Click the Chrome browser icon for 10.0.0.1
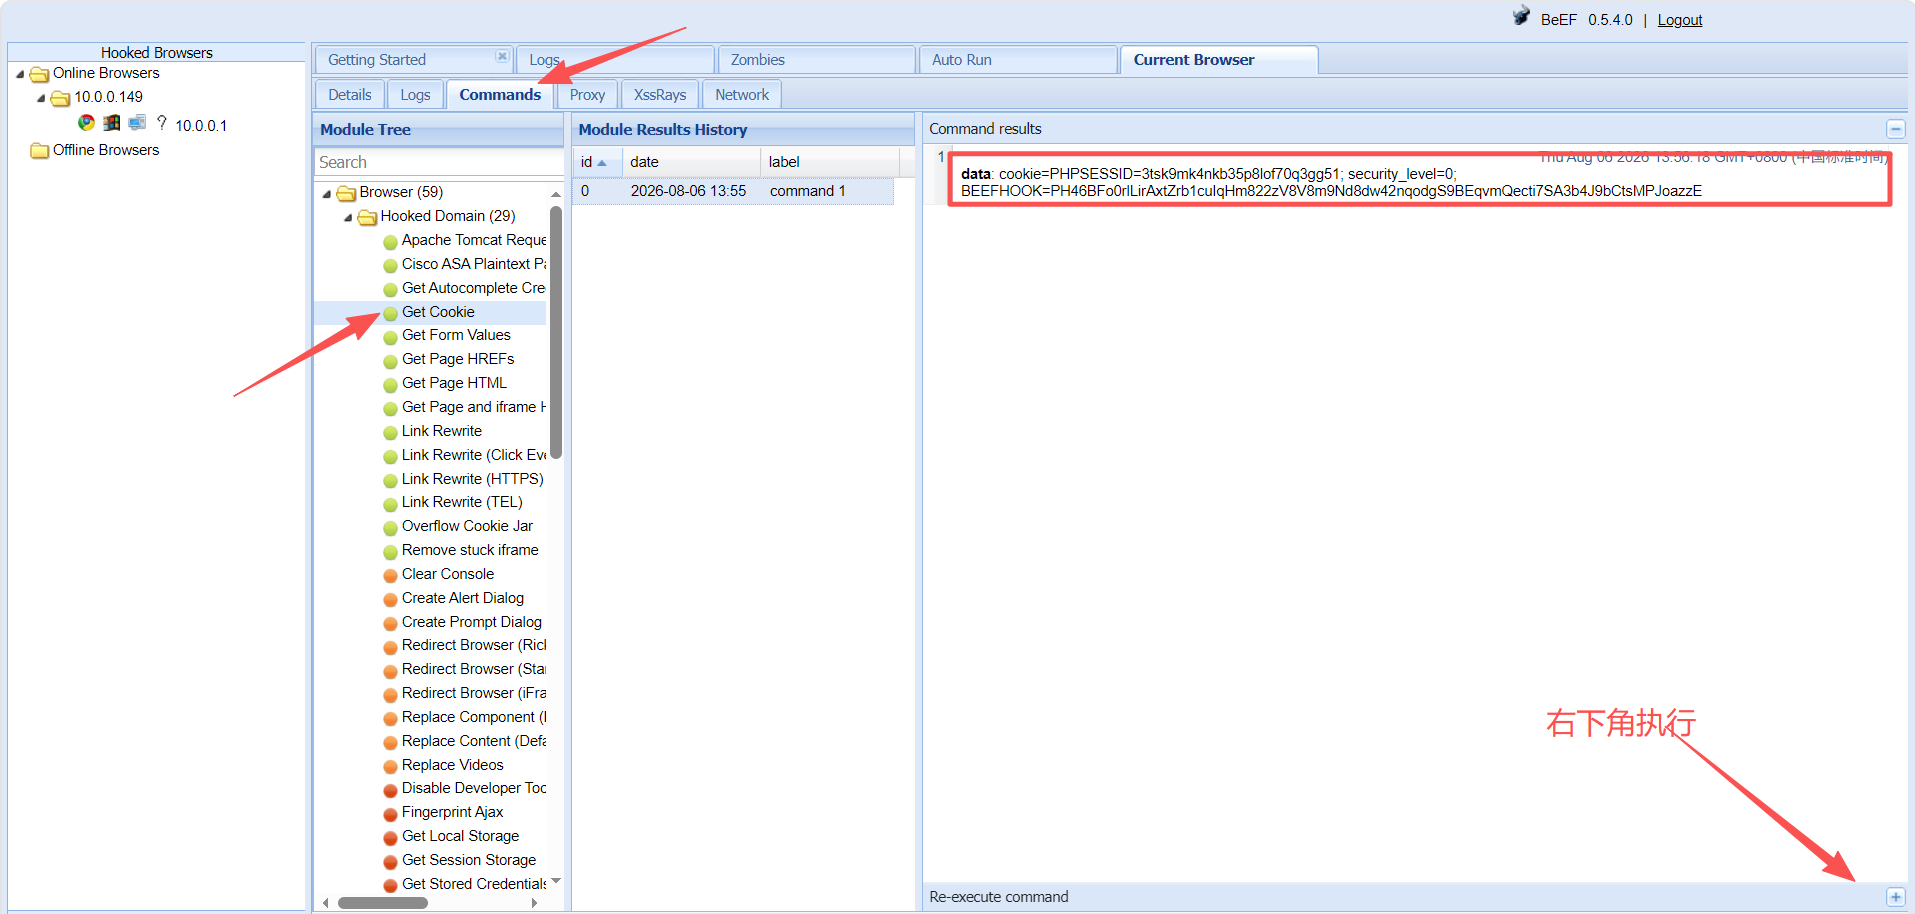This screenshot has width=1915, height=914. click(87, 123)
